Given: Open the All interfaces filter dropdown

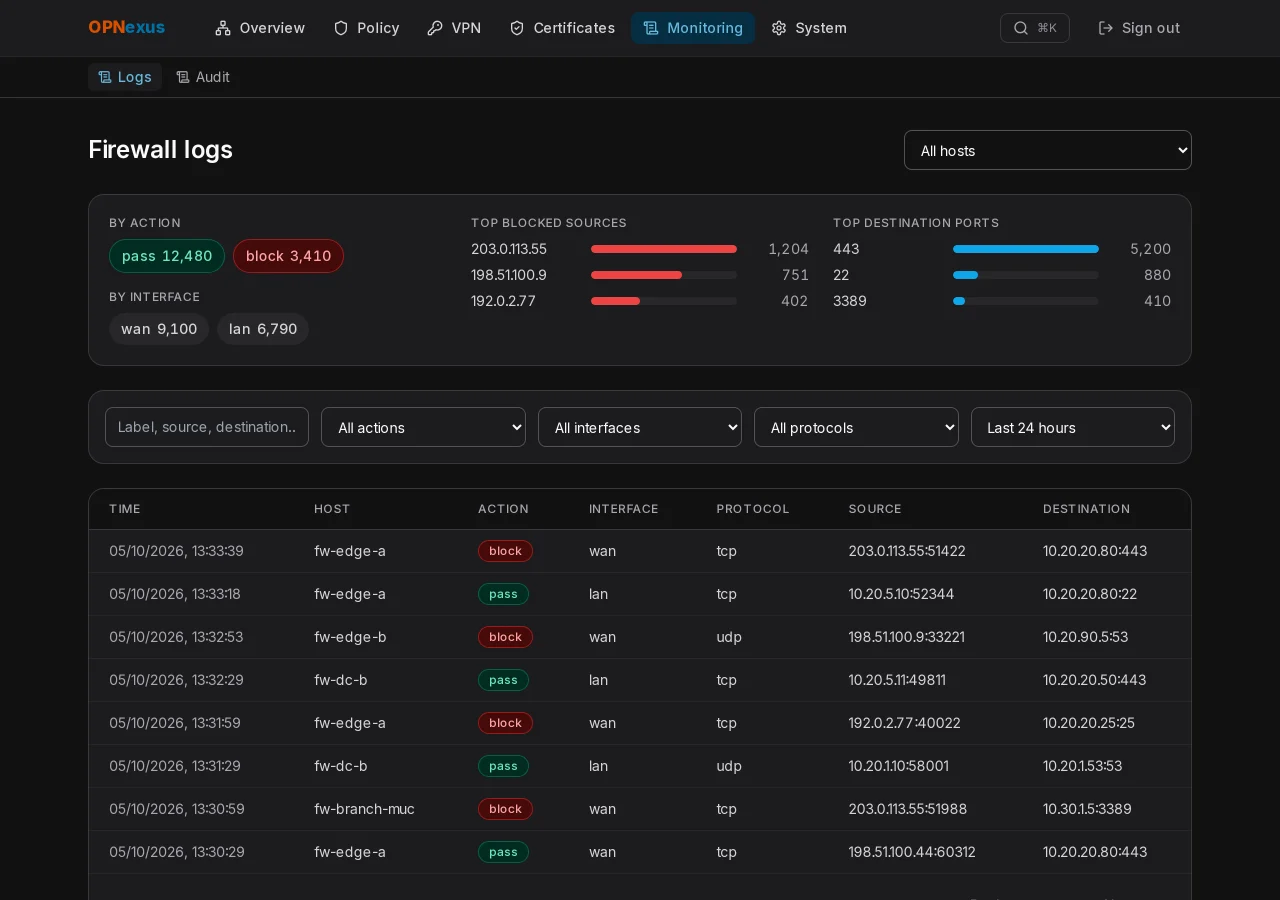Looking at the screenshot, I should point(640,427).
